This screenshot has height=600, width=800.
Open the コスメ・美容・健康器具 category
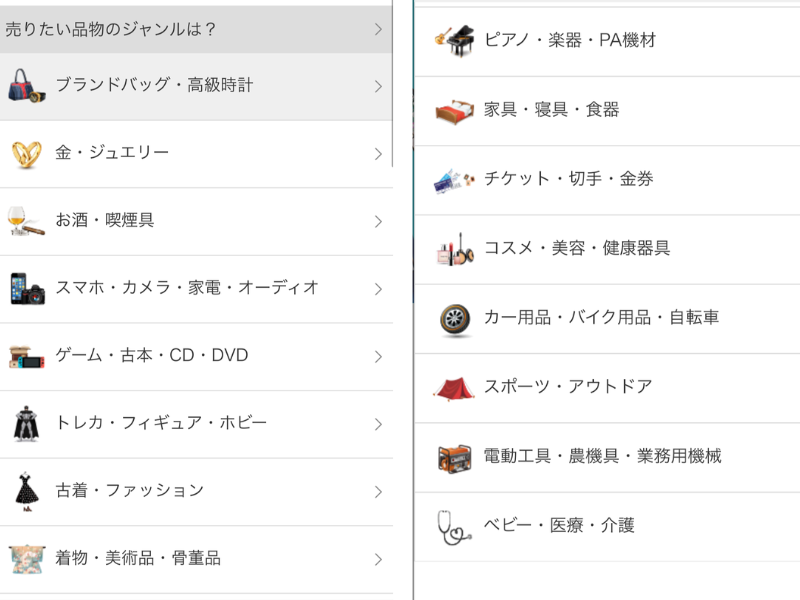pos(576,249)
